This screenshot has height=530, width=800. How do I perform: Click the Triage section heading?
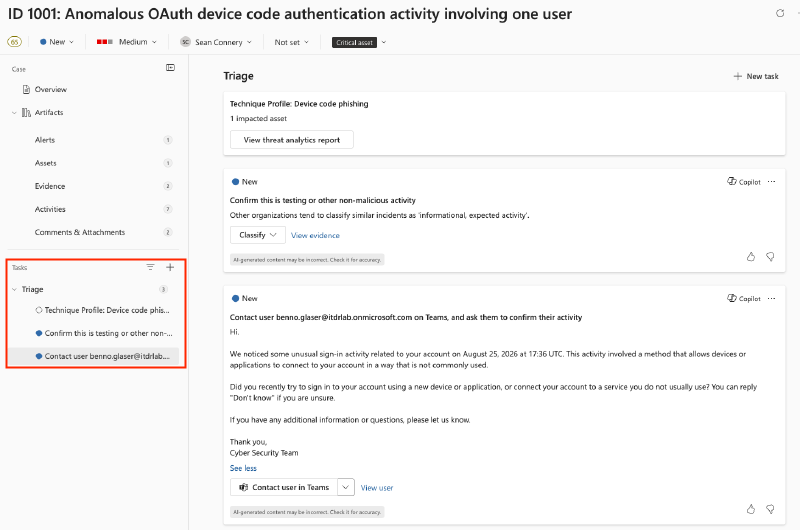click(238, 76)
